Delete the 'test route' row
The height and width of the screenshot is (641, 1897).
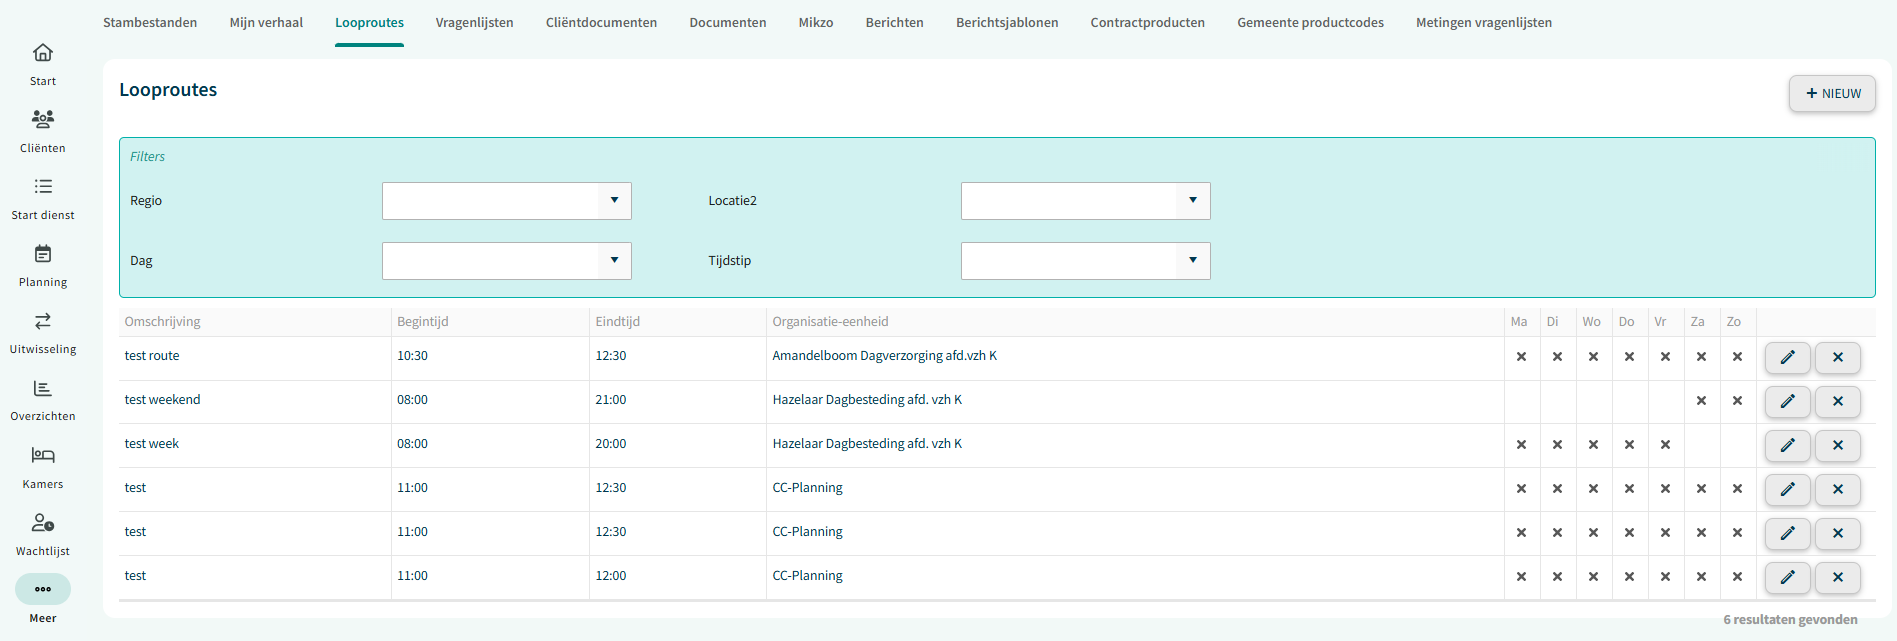[1838, 358]
